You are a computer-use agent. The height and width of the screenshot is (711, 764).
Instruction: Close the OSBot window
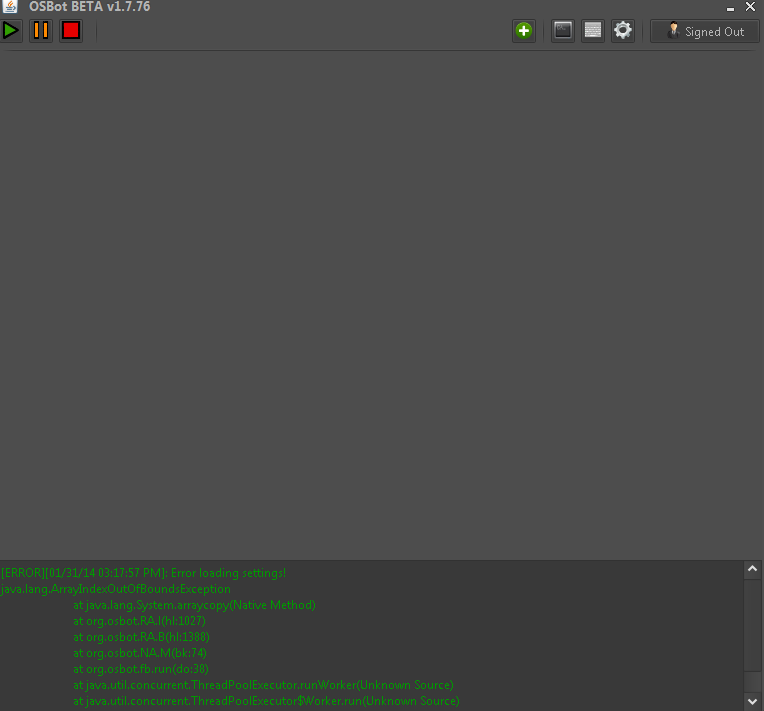pos(750,7)
